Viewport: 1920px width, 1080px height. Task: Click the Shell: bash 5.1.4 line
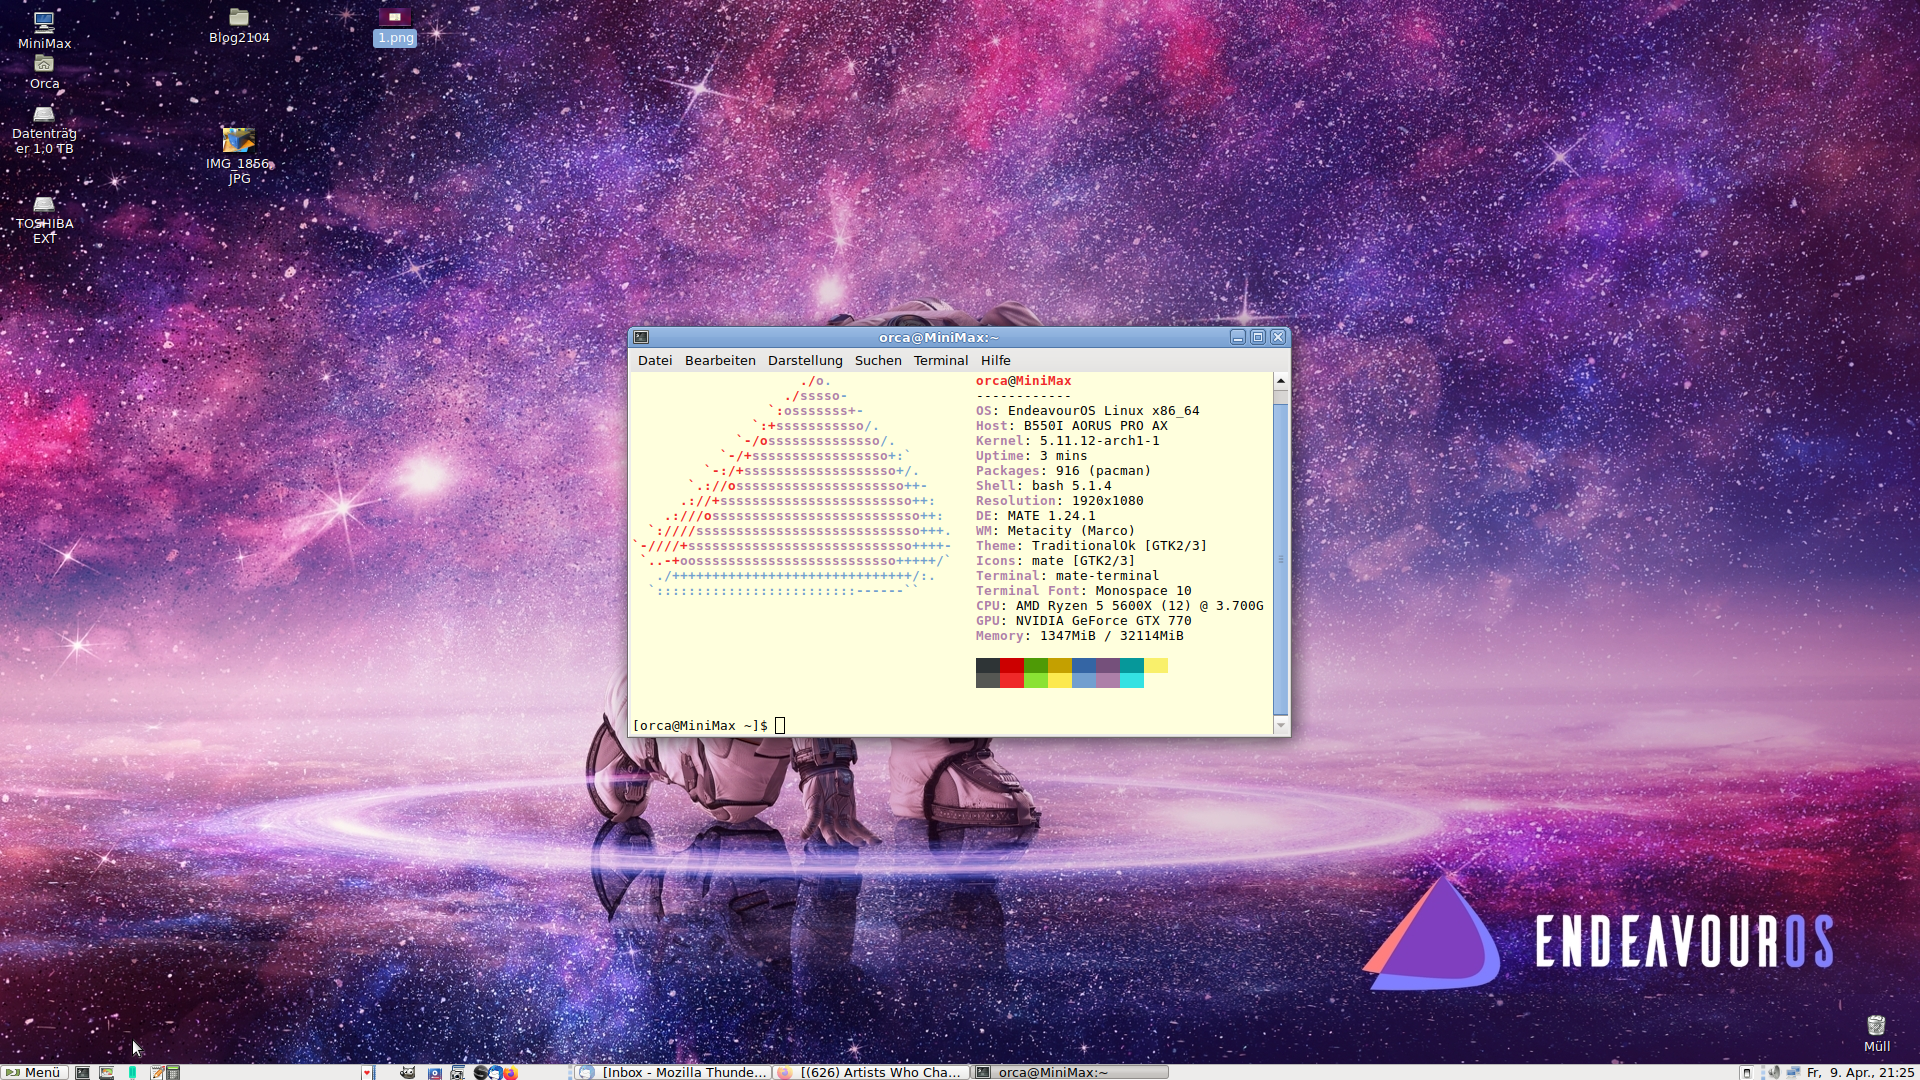1043,486
